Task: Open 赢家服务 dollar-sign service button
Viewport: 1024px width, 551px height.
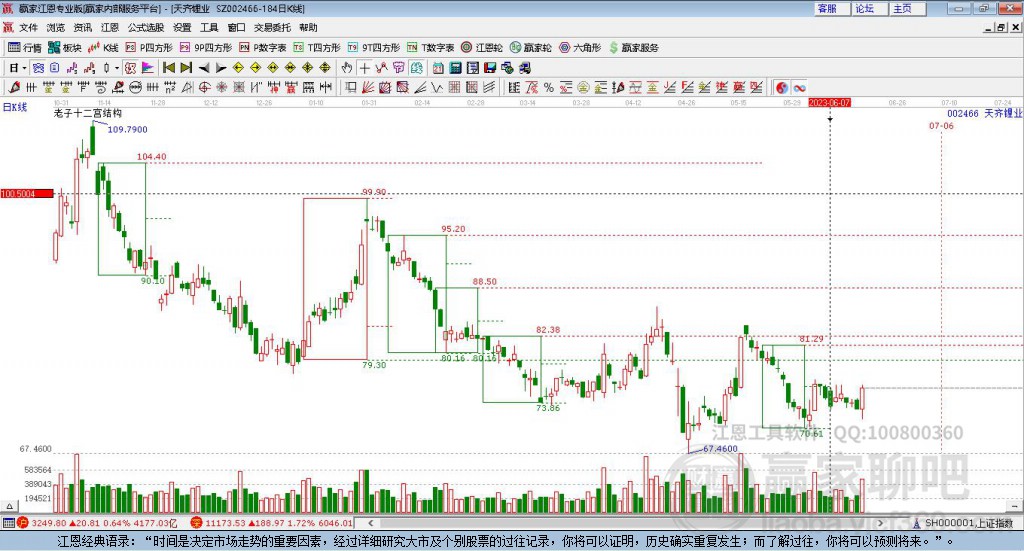Action: tap(633, 48)
